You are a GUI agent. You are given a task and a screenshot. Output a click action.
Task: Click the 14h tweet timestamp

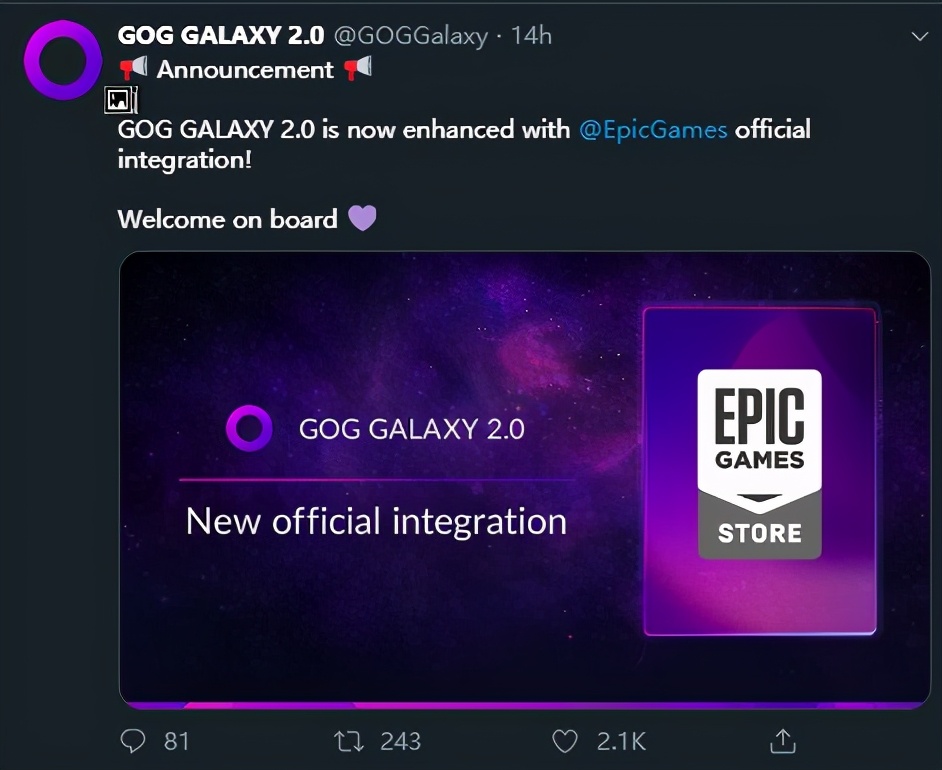pyautogui.click(x=531, y=36)
